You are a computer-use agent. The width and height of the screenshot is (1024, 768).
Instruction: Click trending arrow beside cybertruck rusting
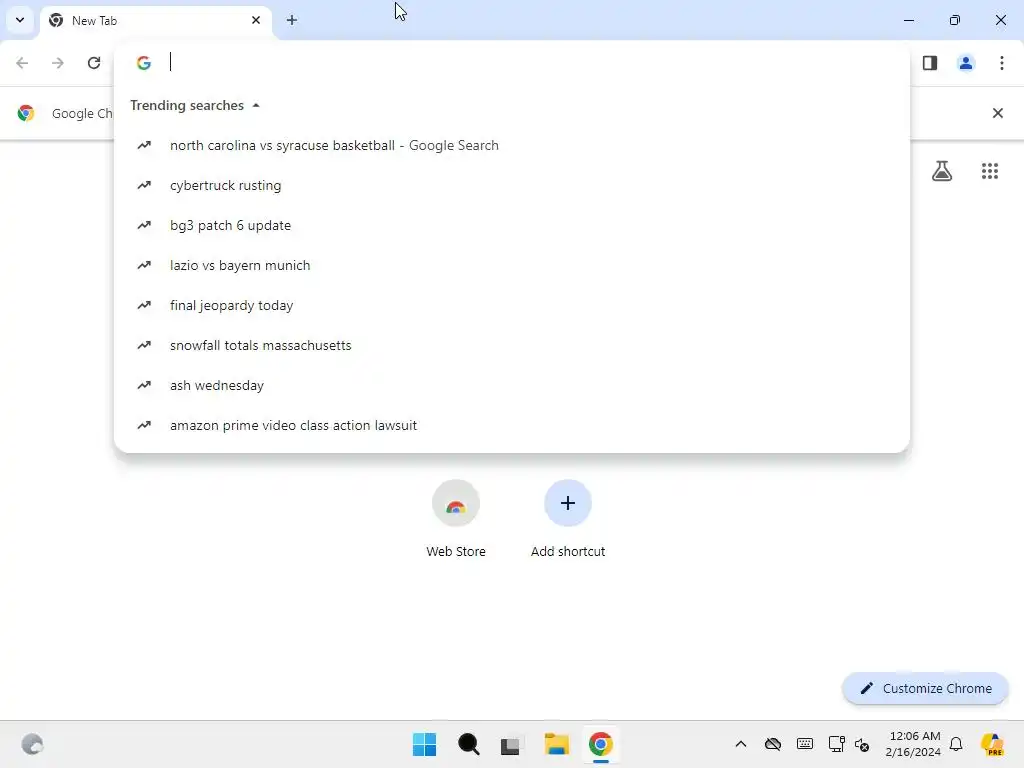[144, 185]
